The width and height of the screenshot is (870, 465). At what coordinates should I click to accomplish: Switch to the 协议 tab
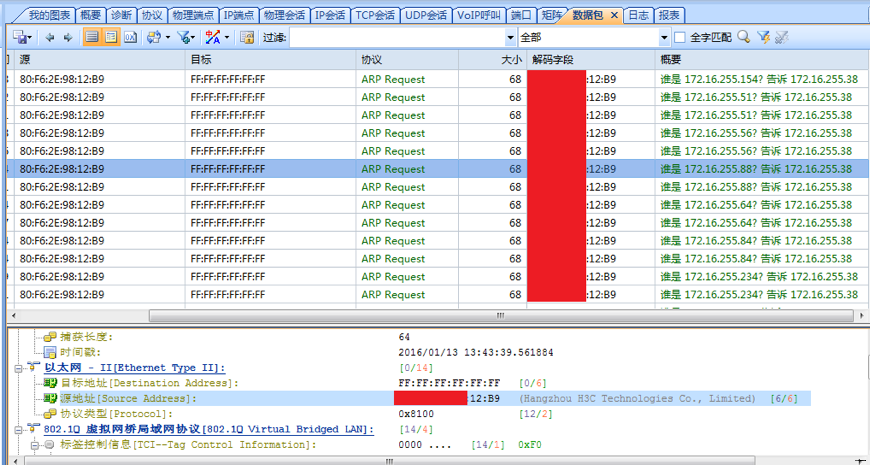(x=152, y=15)
